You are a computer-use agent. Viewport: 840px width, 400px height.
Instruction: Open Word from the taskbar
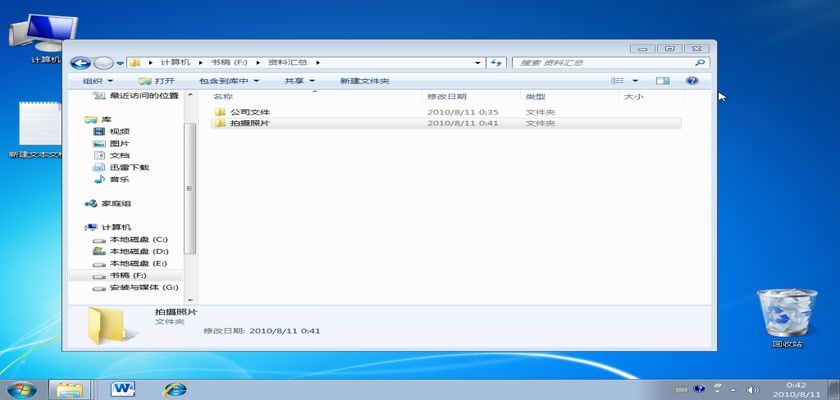click(x=124, y=388)
